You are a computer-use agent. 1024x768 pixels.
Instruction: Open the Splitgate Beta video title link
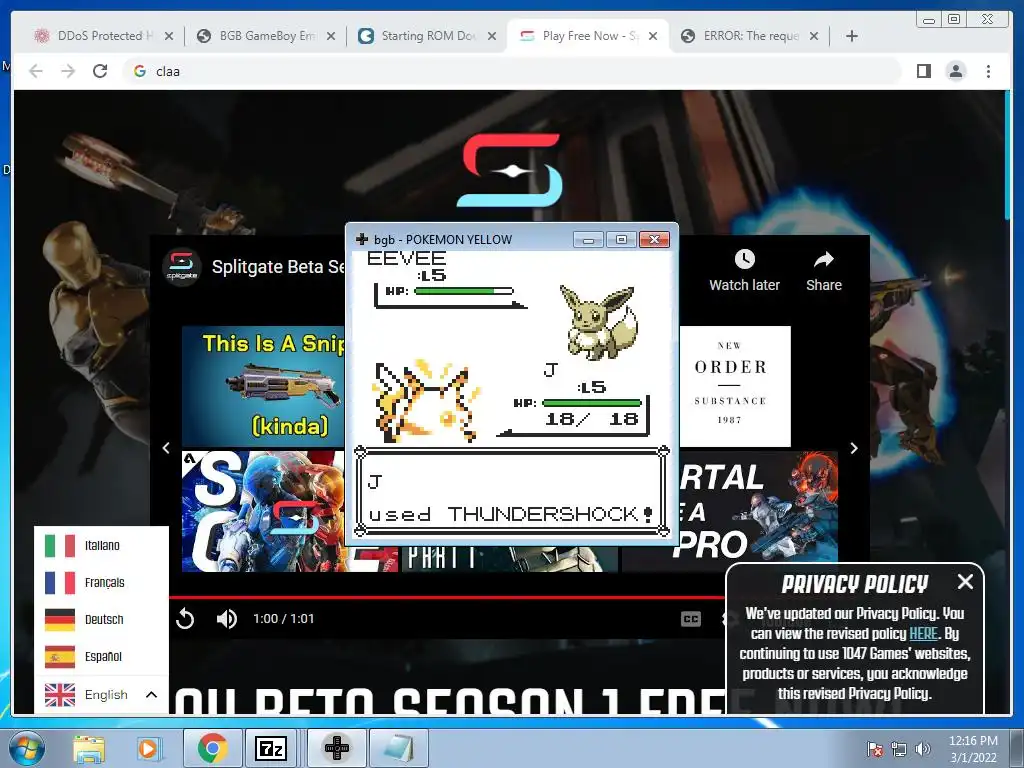[278, 266]
